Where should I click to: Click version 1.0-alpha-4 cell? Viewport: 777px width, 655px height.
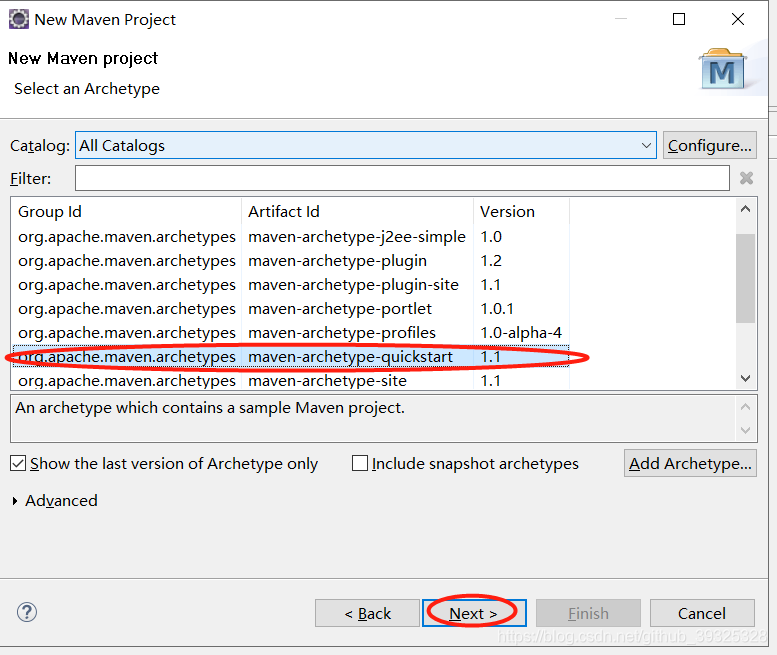tap(521, 332)
